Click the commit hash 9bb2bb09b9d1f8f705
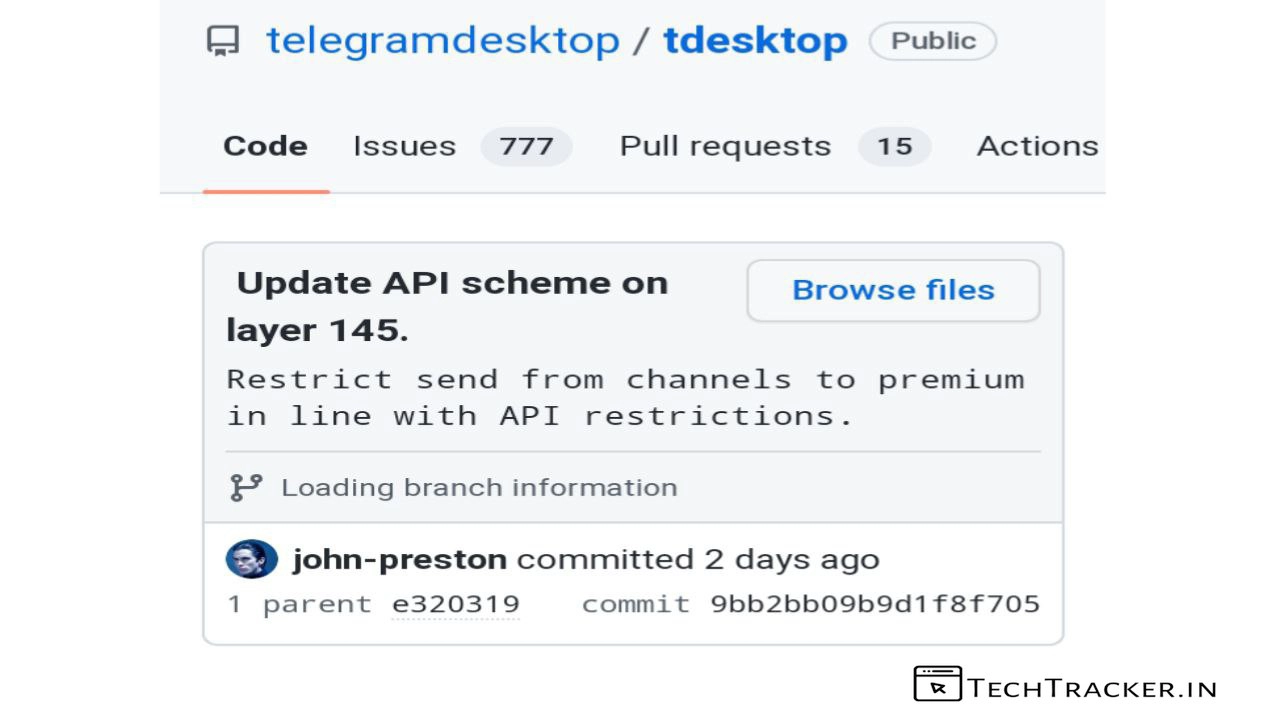1280x720 pixels. pyautogui.click(x=875, y=604)
